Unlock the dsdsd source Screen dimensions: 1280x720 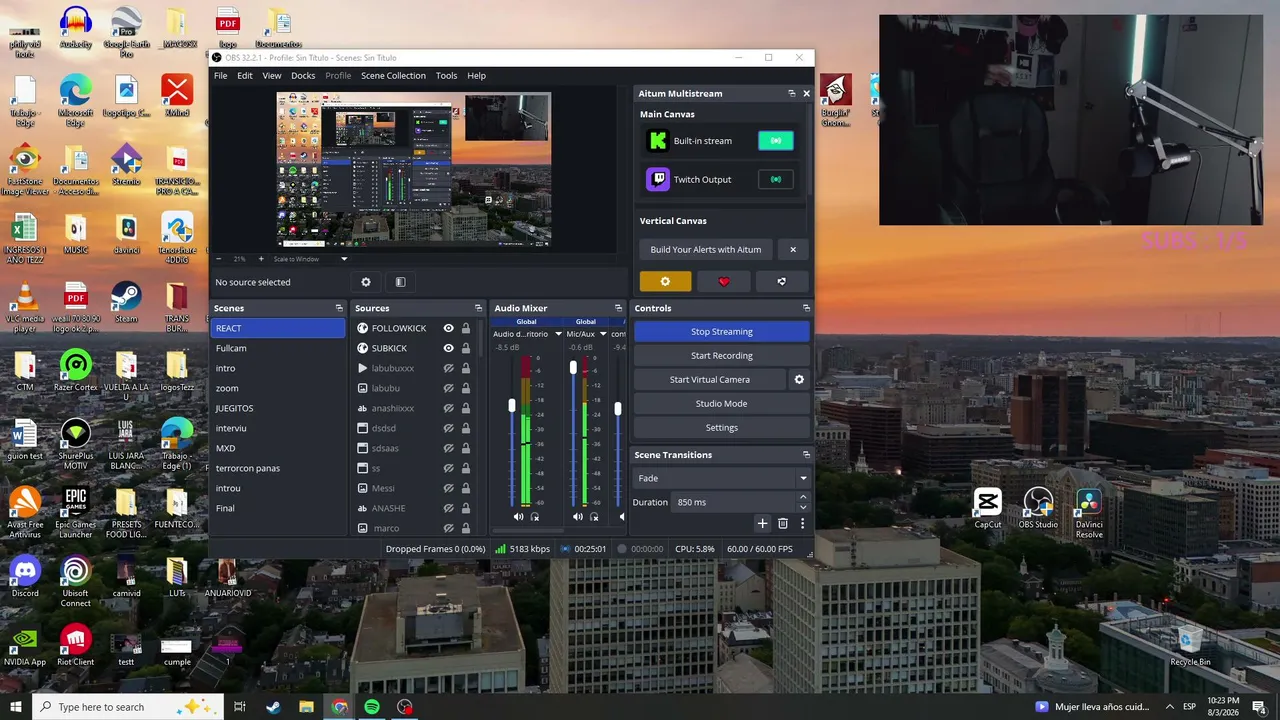click(x=466, y=428)
